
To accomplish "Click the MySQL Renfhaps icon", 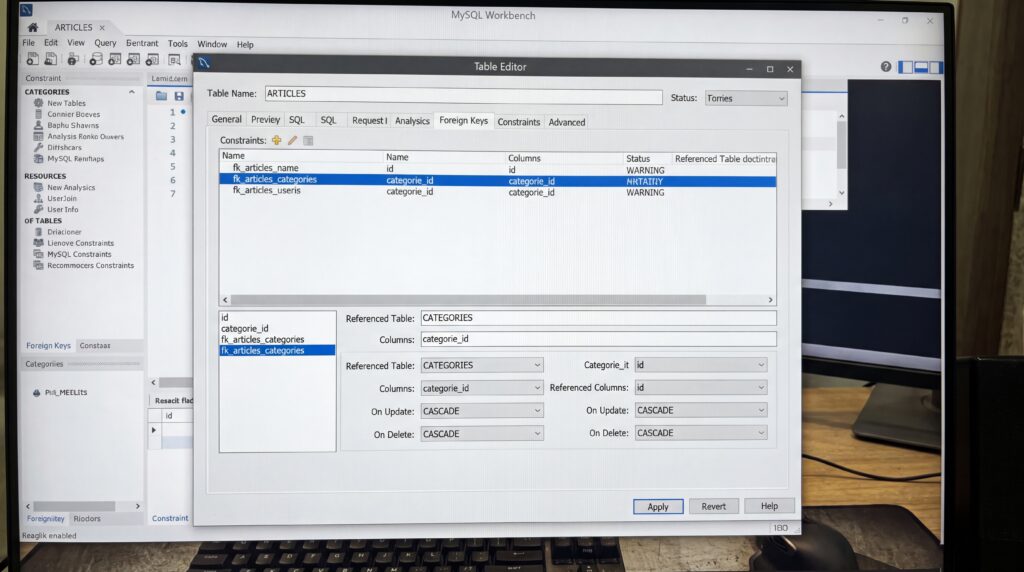I will [39, 159].
